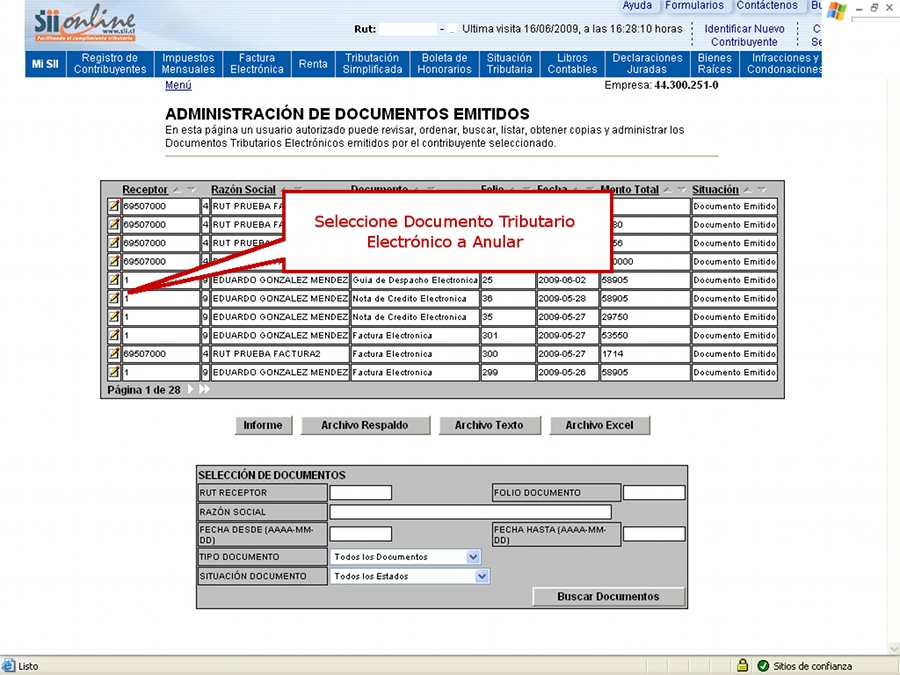Focus the Fecha Desde input field

(360, 534)
